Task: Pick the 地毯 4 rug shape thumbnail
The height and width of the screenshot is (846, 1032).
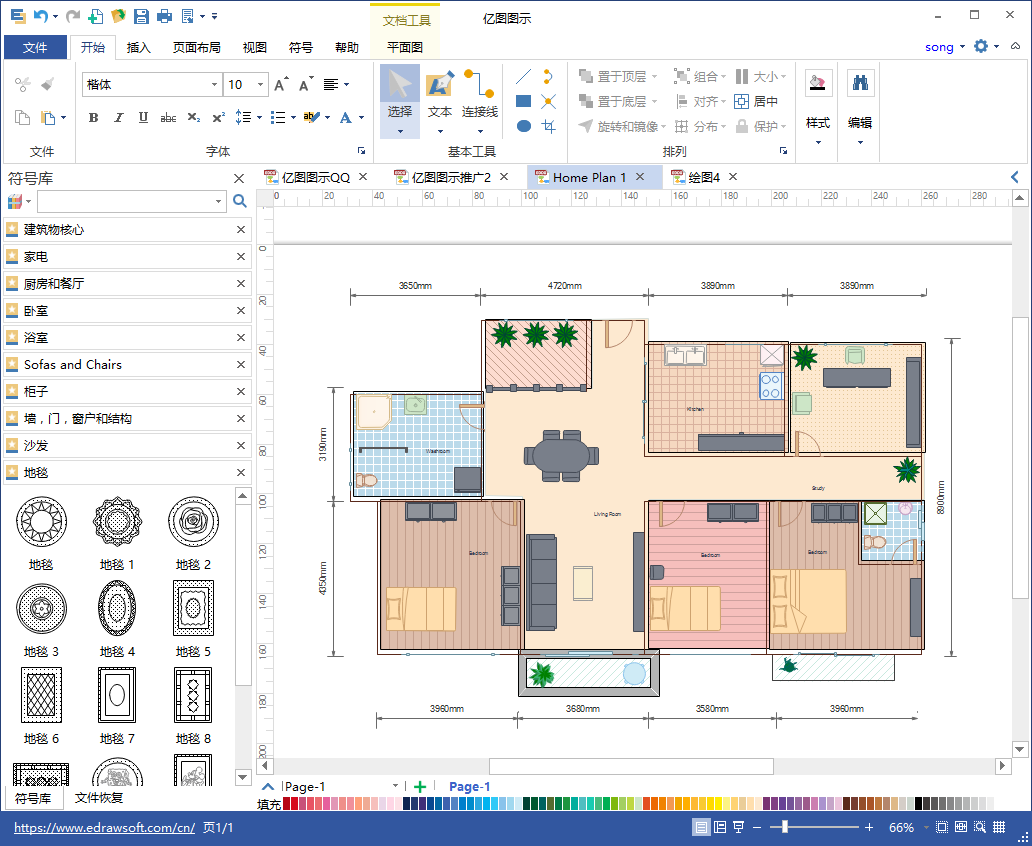Action: click(x=116, y=608)
